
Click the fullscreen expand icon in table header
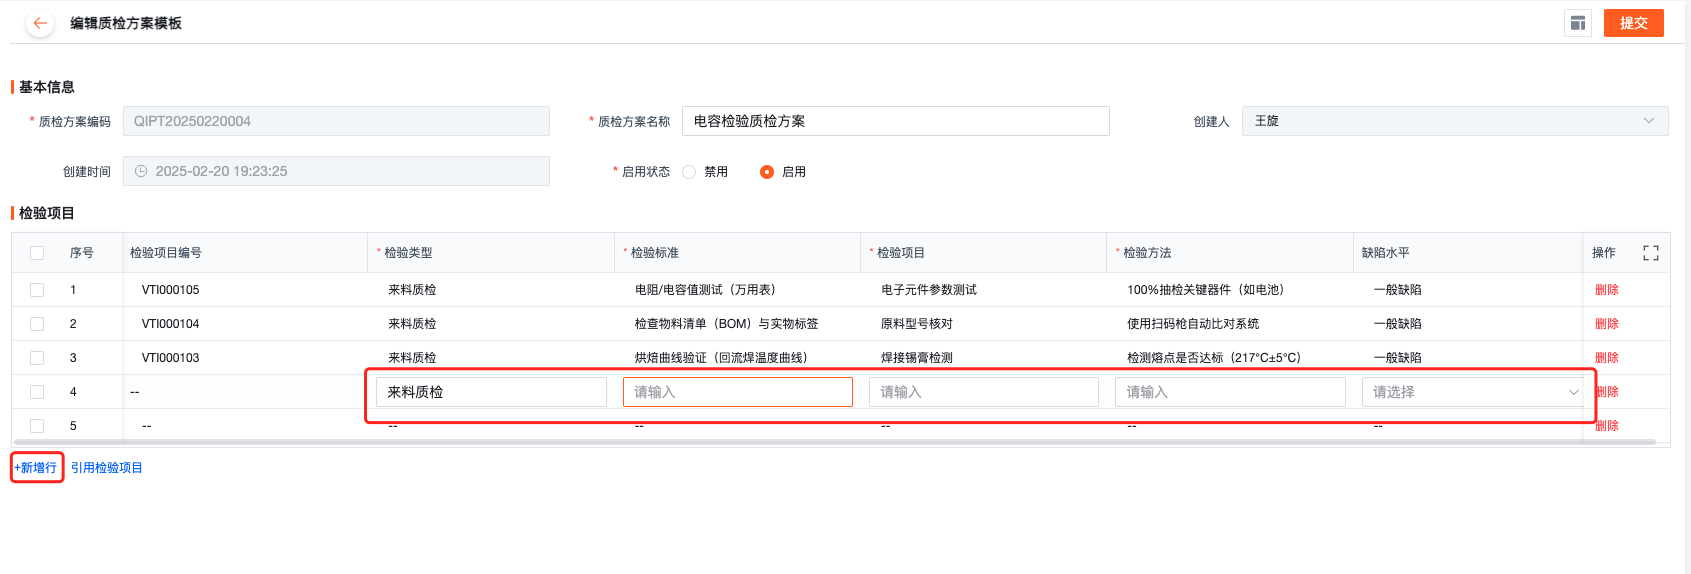pos(1651,253)
